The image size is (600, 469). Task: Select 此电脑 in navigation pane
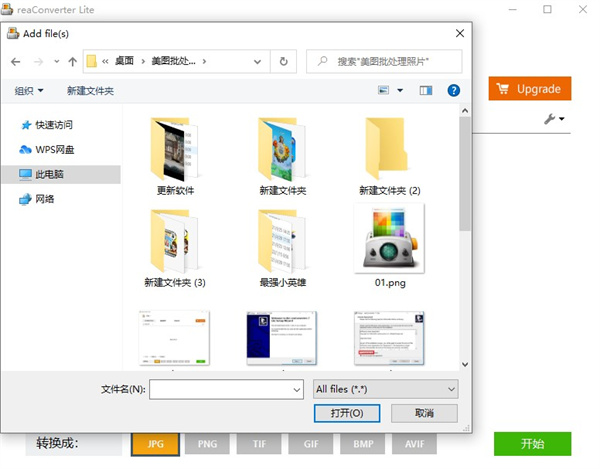pos(49,174)
